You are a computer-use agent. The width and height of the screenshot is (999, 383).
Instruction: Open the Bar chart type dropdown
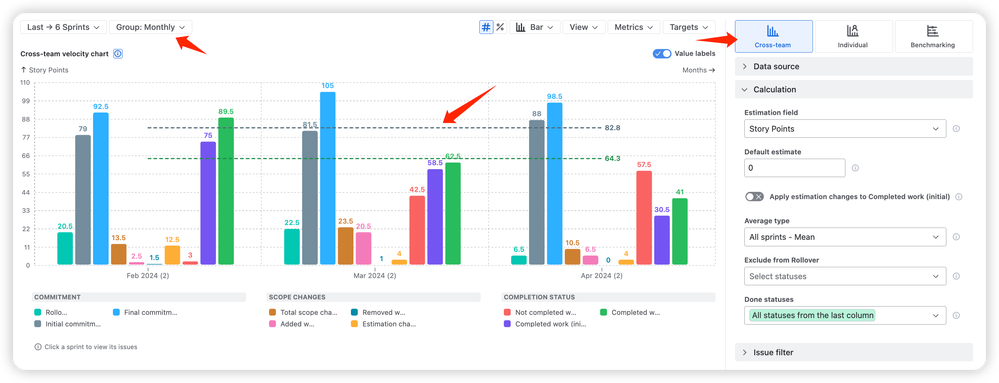point(535,27)
